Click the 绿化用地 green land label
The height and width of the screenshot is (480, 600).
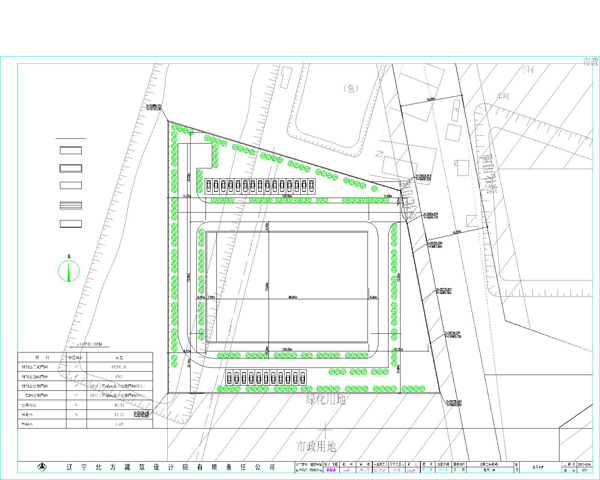[325, 399]
